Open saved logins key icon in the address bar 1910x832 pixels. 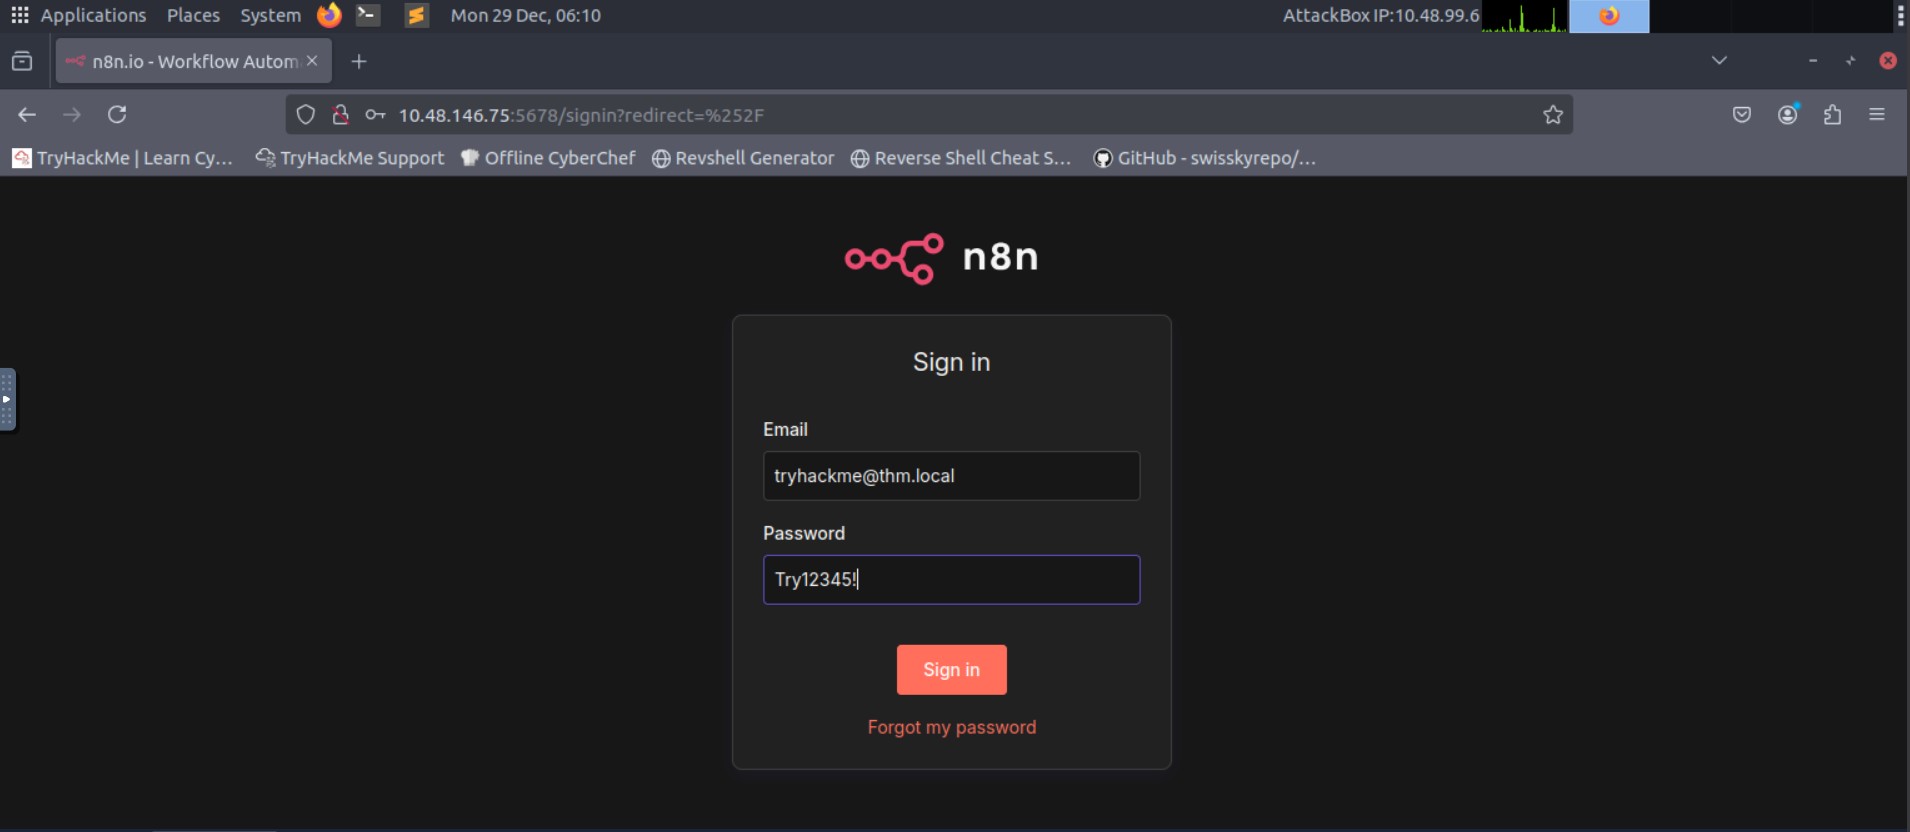click(375, 115)
